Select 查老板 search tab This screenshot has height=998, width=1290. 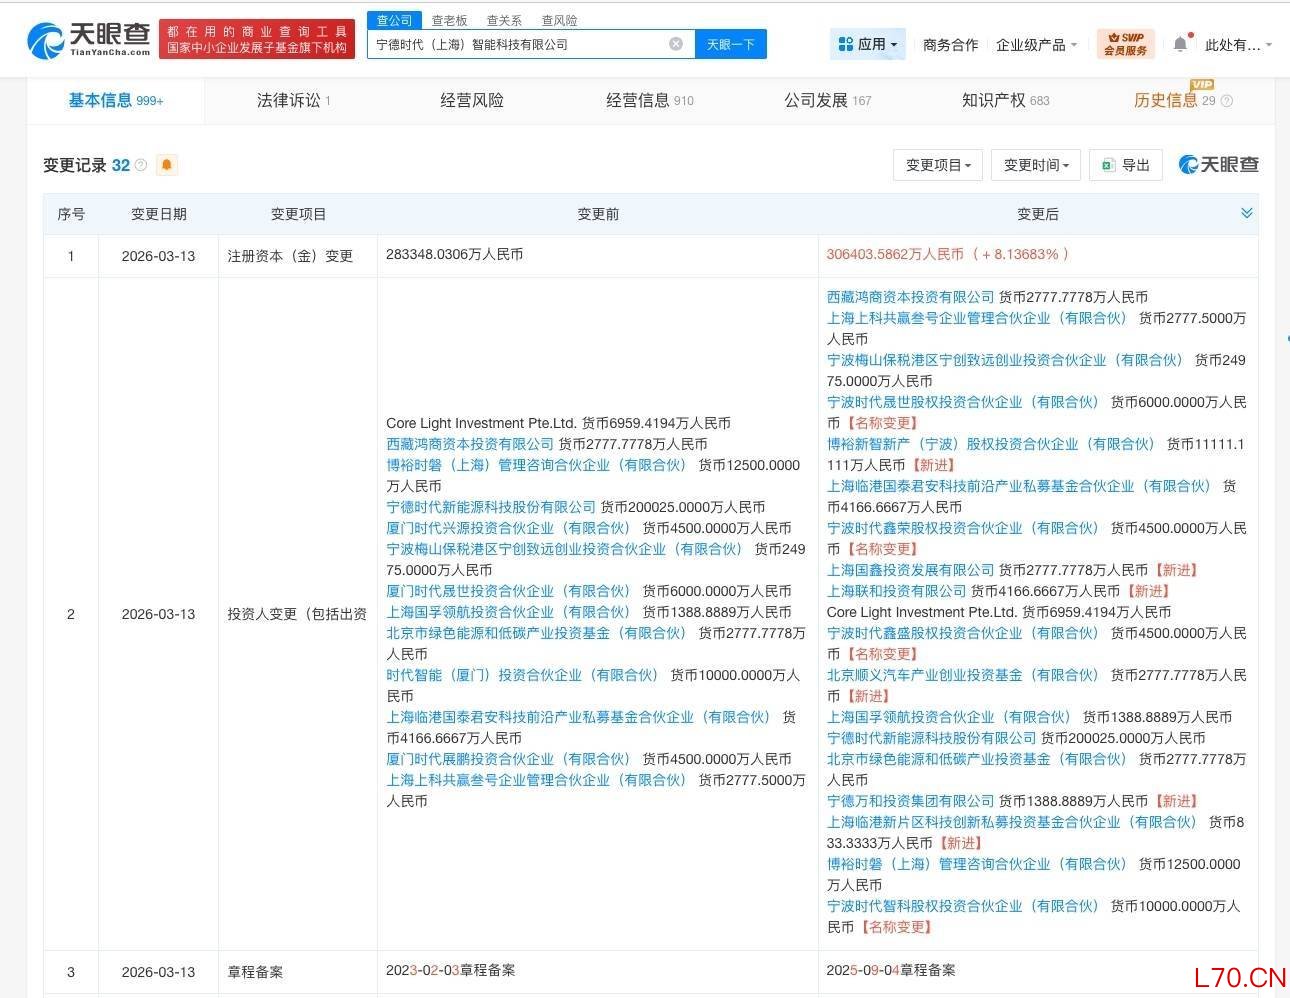coord(449,20)
